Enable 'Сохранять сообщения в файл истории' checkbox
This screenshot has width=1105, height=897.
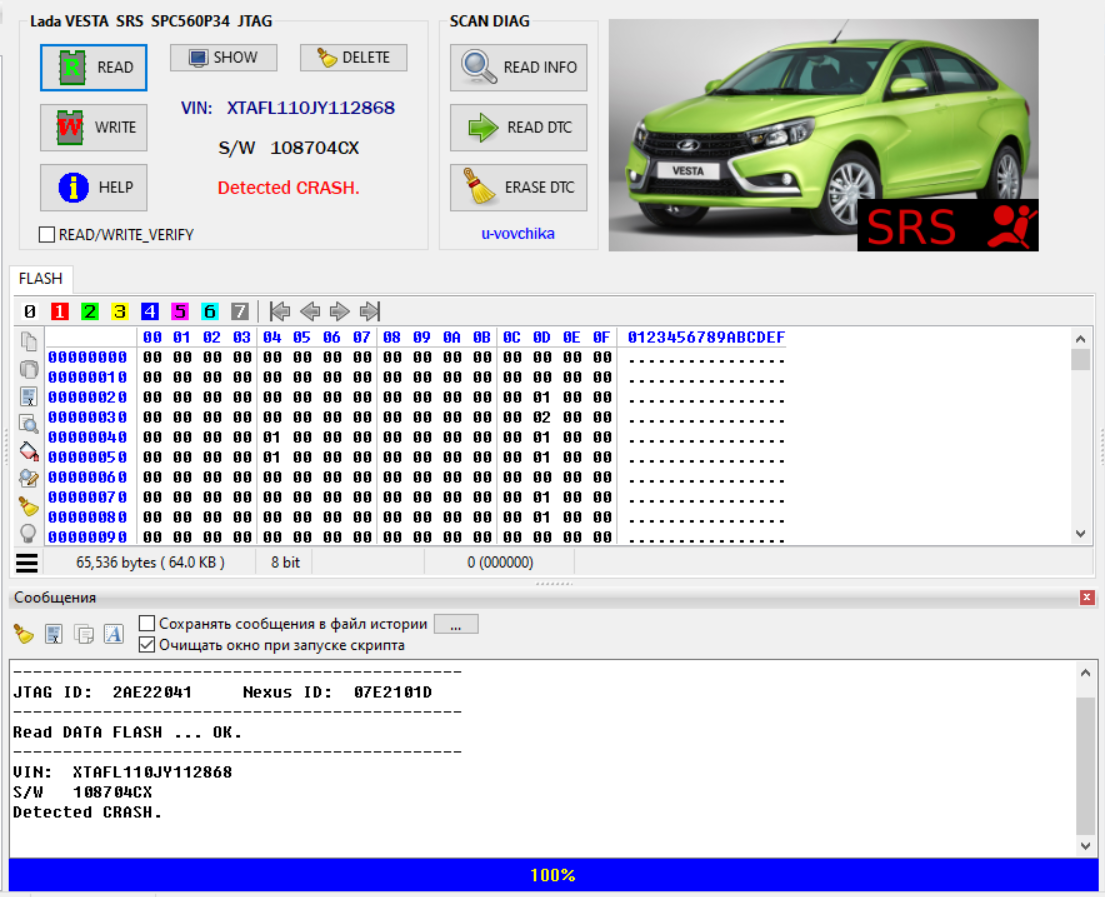(147, 624)
